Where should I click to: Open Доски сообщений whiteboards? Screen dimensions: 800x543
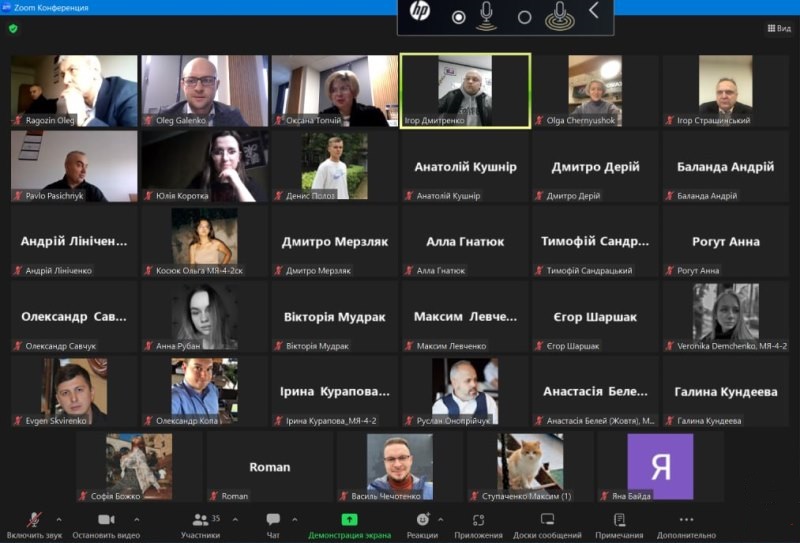point(547,526)
